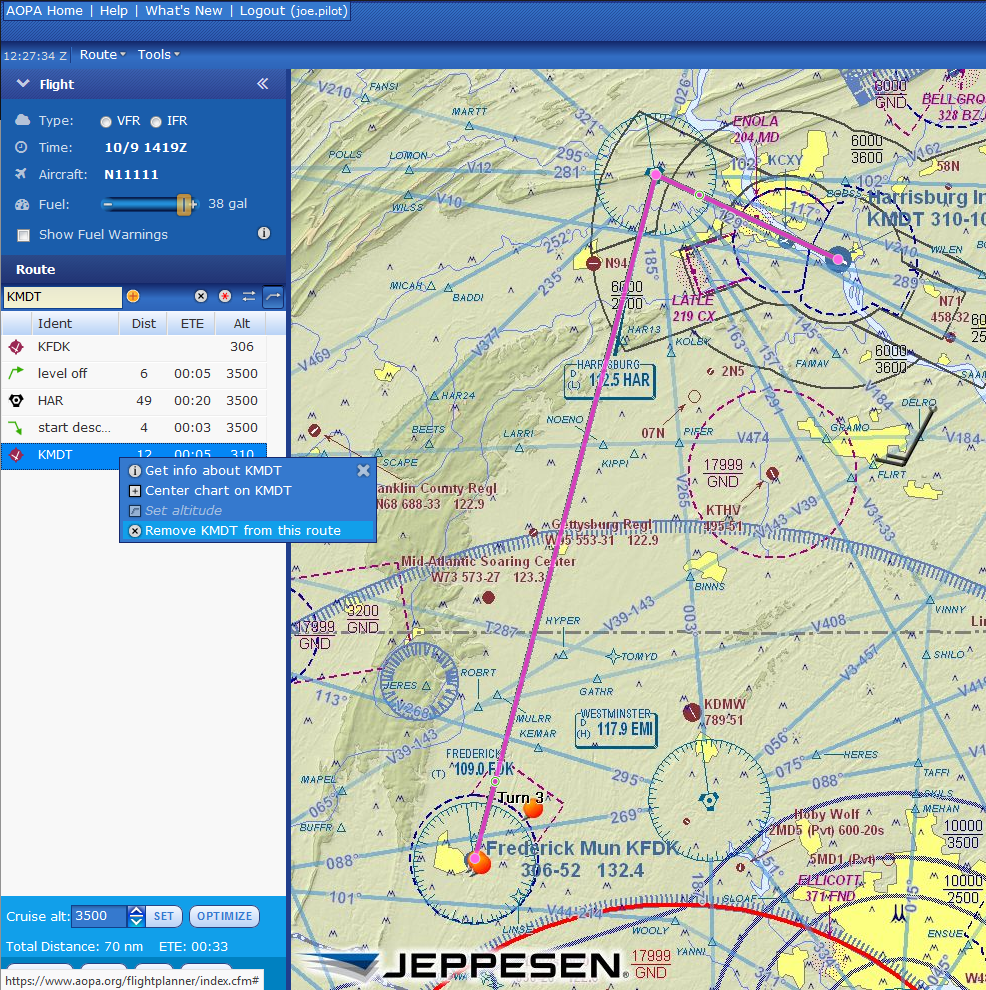Click the 306 altitude cell of KFDK

click(242, 347)
